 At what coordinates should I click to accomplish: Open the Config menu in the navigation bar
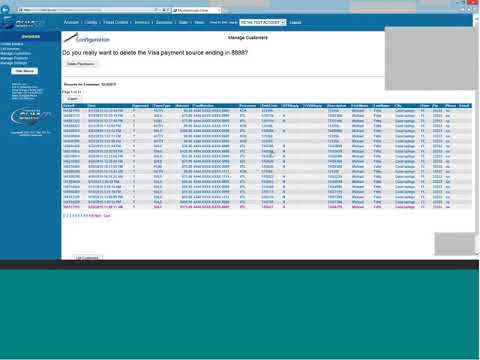pos(91,22)
